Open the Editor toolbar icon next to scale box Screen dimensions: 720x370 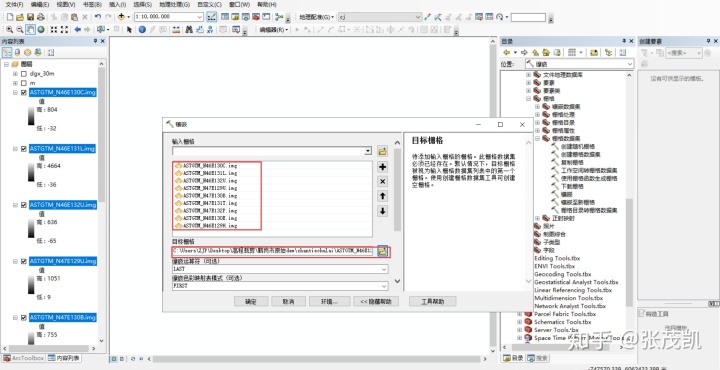point(212,17)
